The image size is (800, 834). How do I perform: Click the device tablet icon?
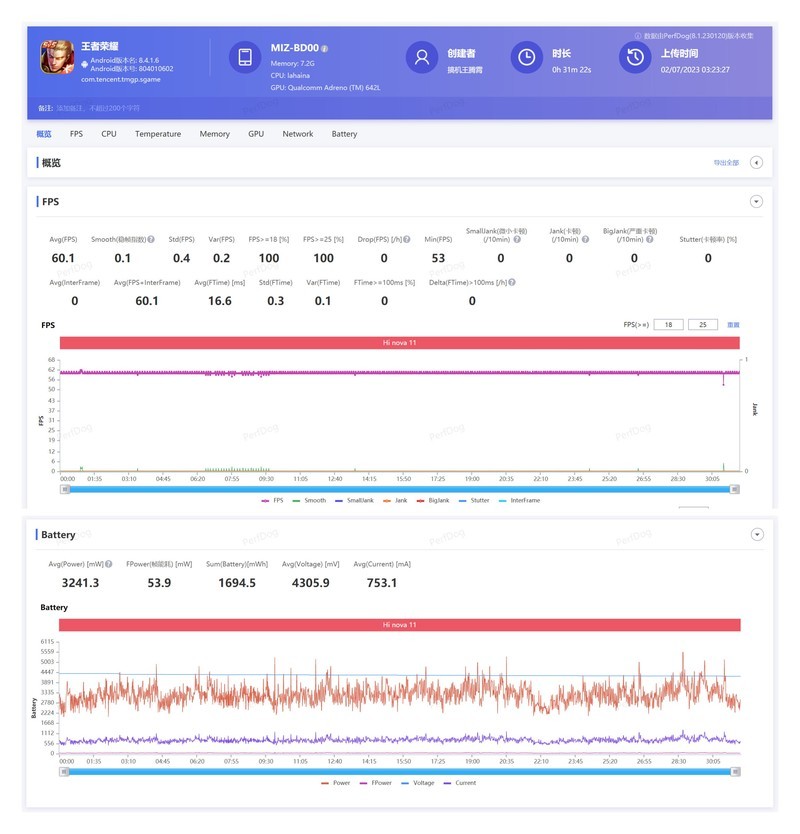245,57
